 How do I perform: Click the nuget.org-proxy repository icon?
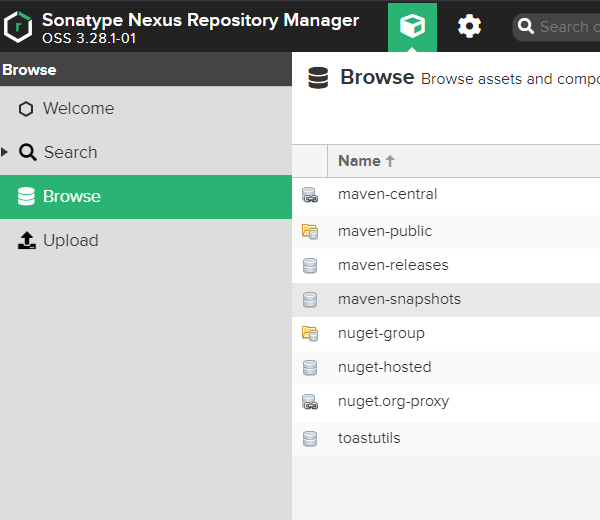pyautogui.click(x=310, y=402)
